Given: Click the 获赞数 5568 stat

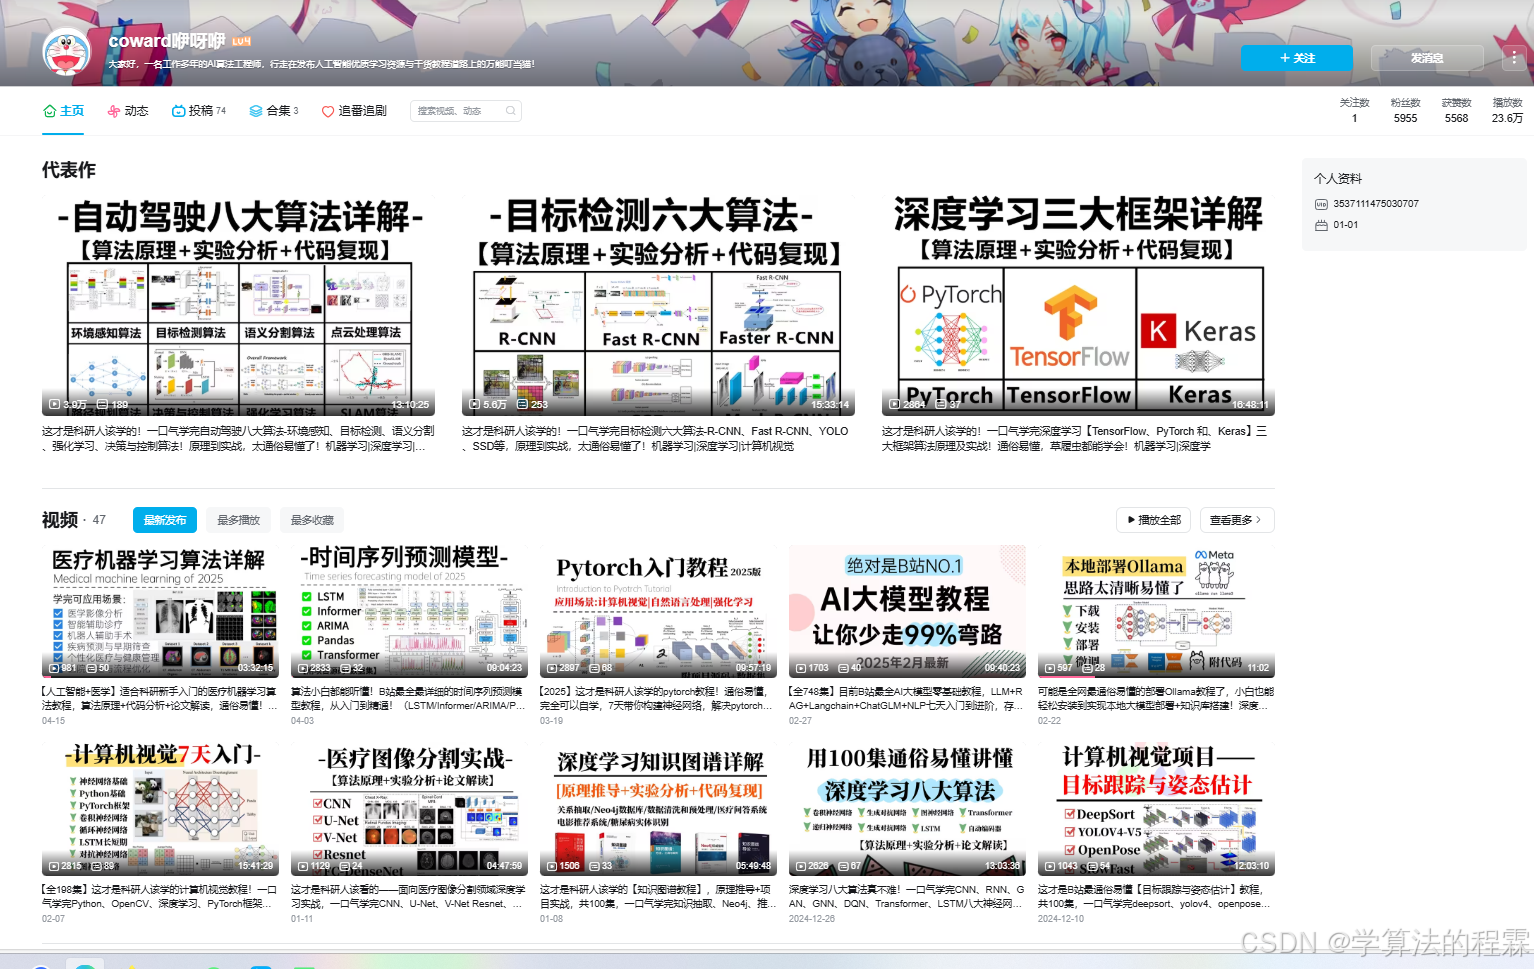Looking at the screenshot, I should pyautogui.click(x=1457, y=110).
